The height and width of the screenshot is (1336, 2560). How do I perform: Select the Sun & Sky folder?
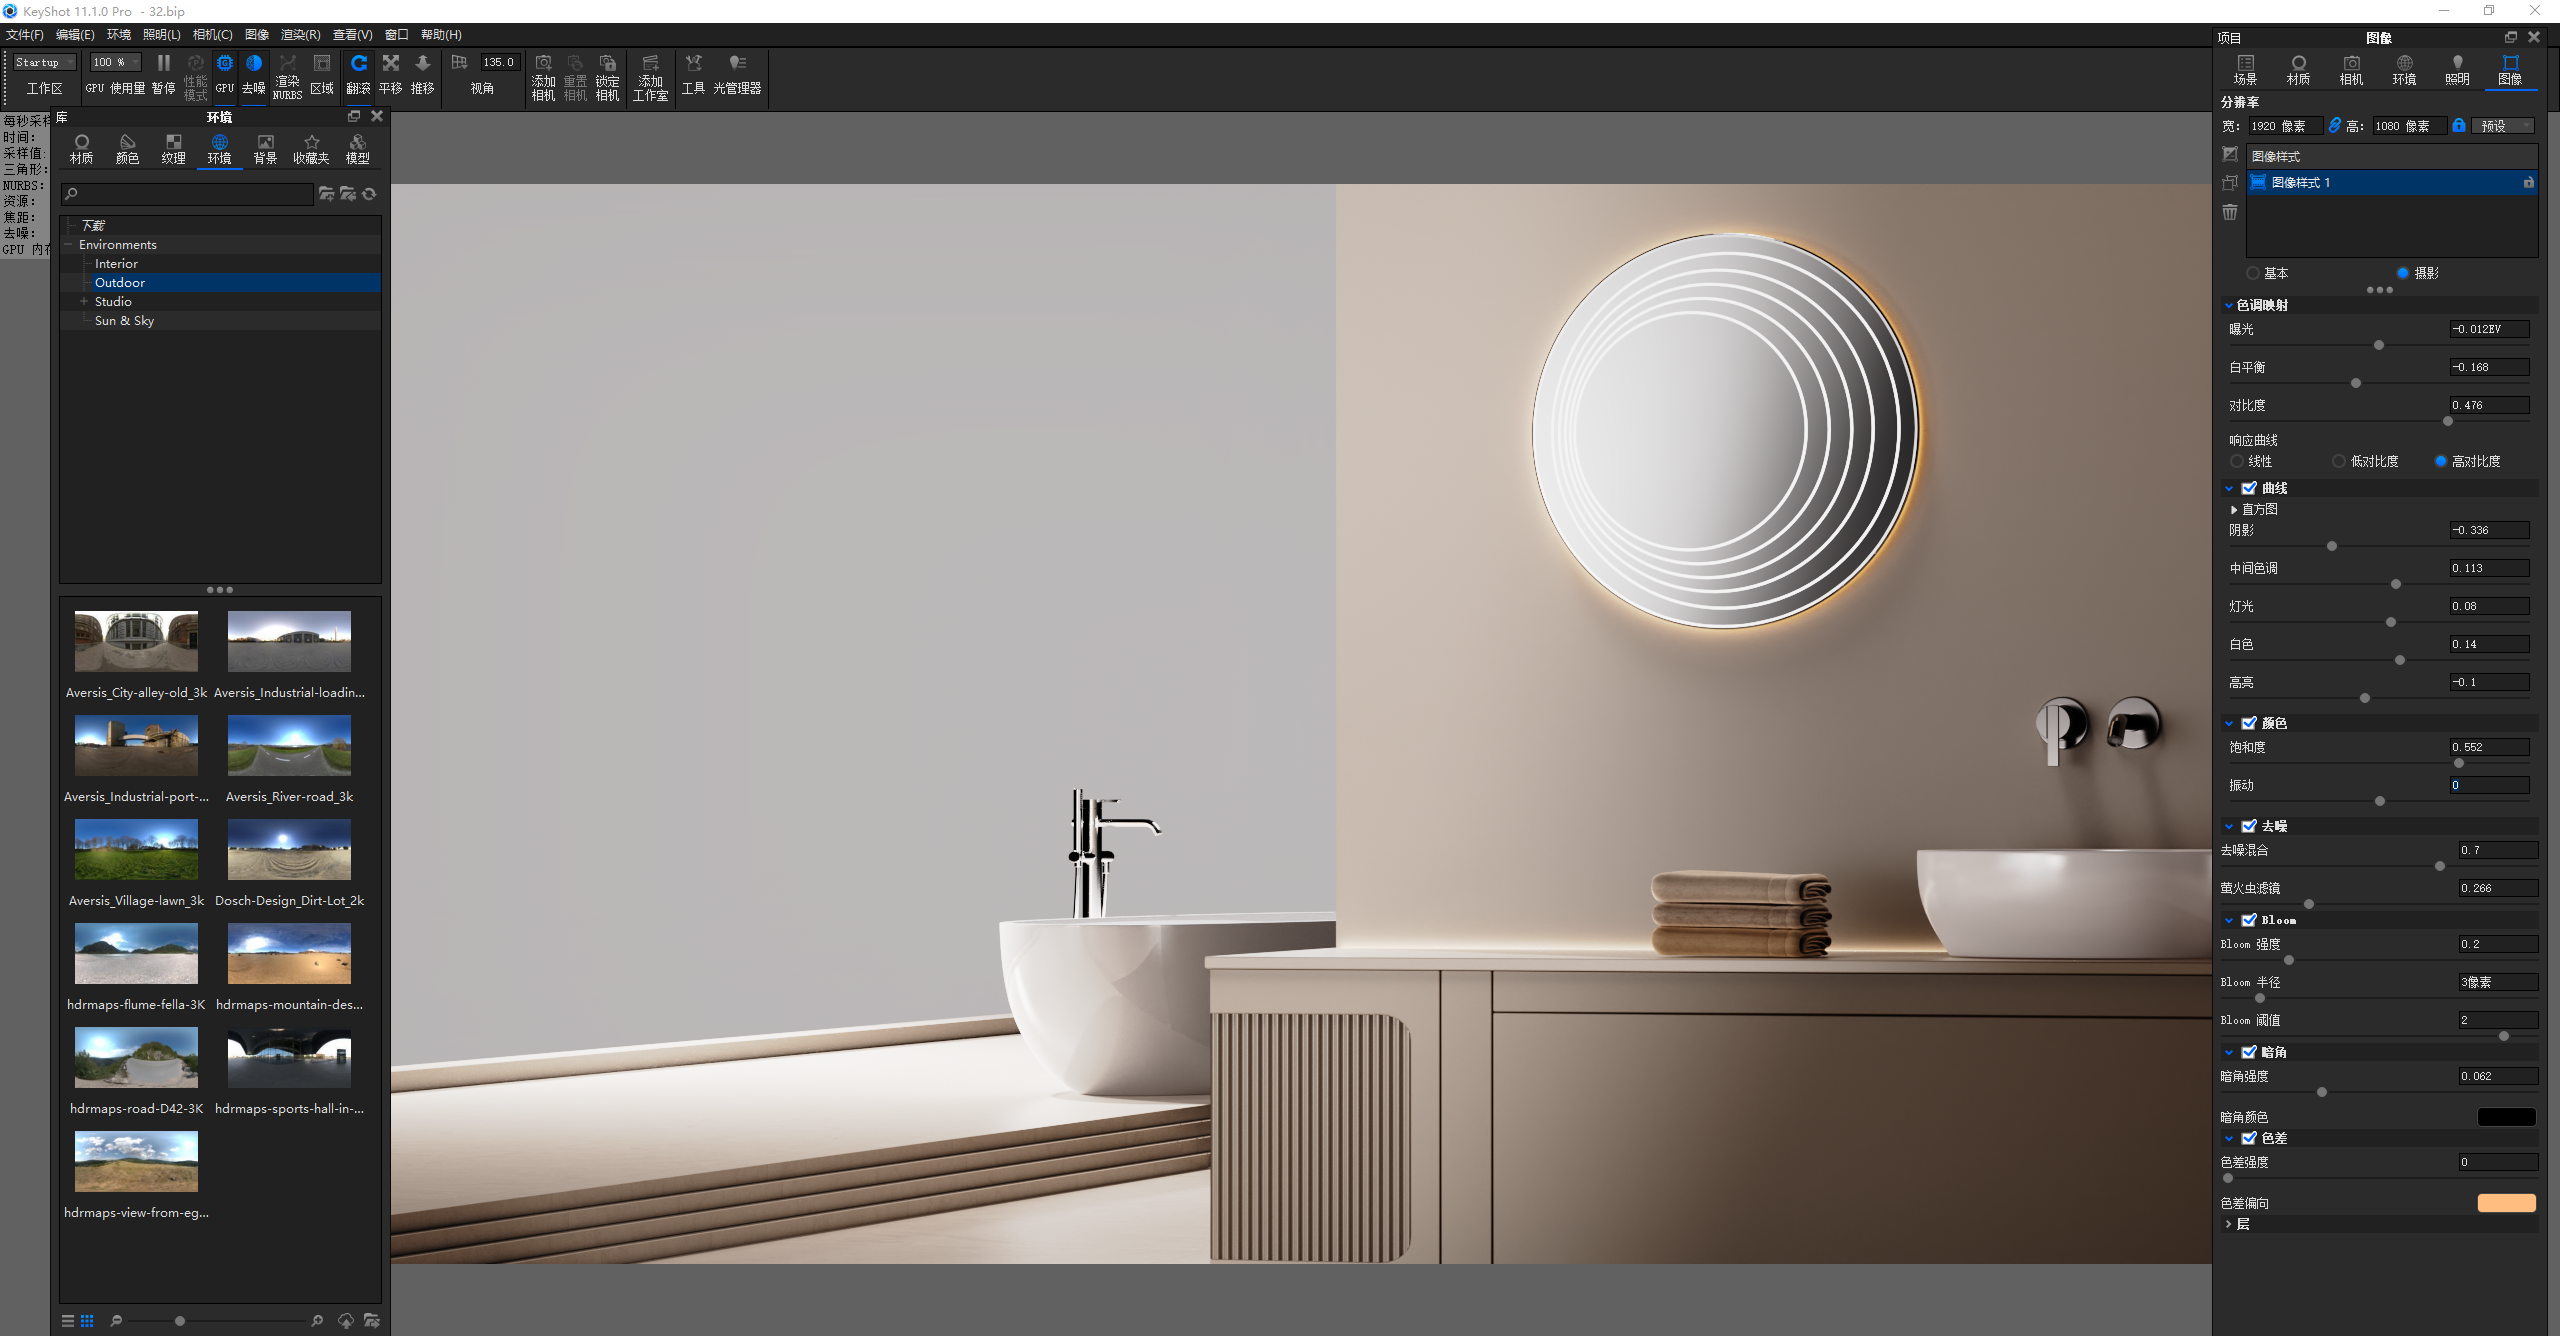124,321
